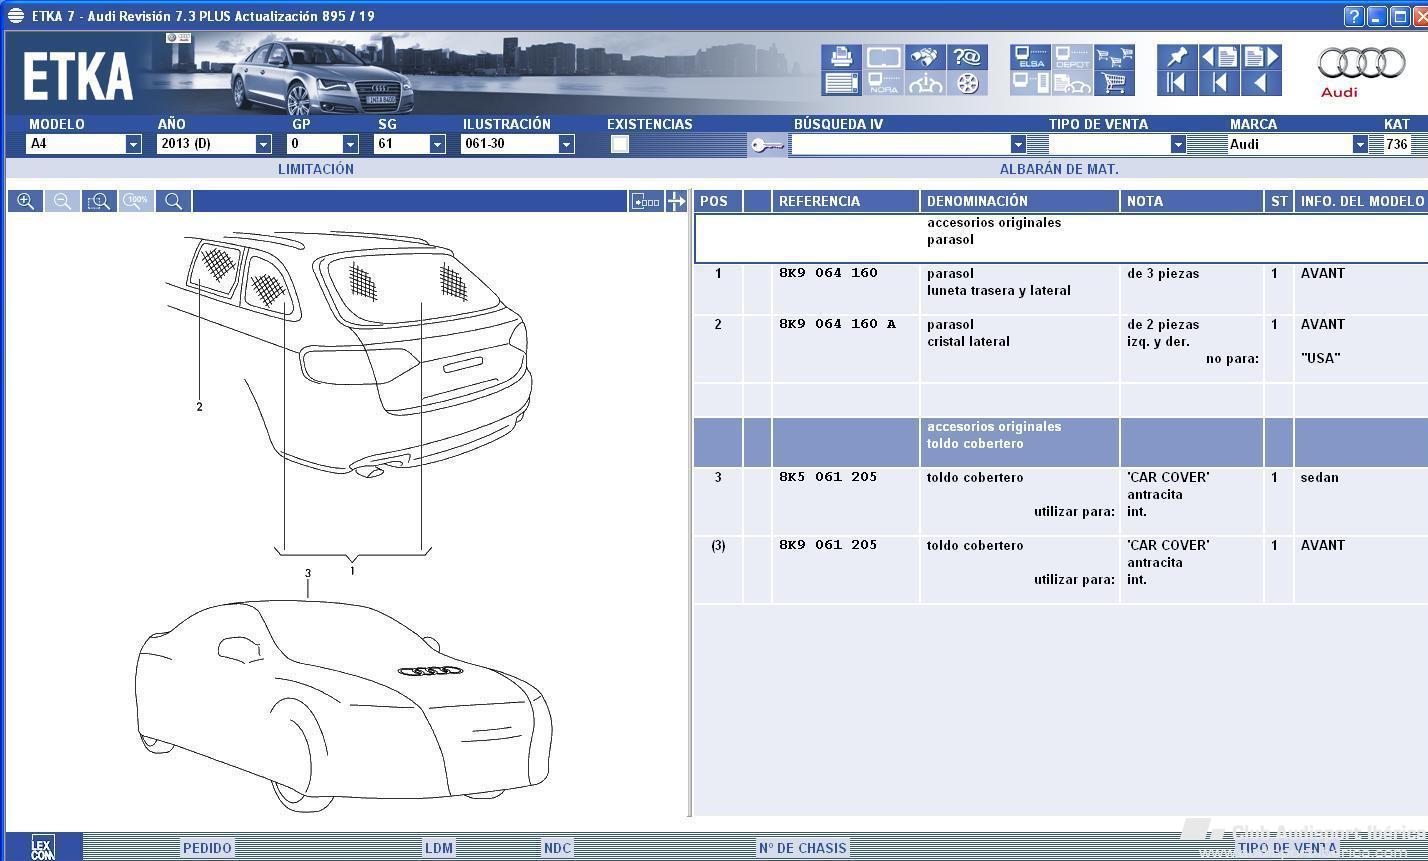Click the wheel rim icon
This screenshot has height=861, width=1428.
(967, 83)
